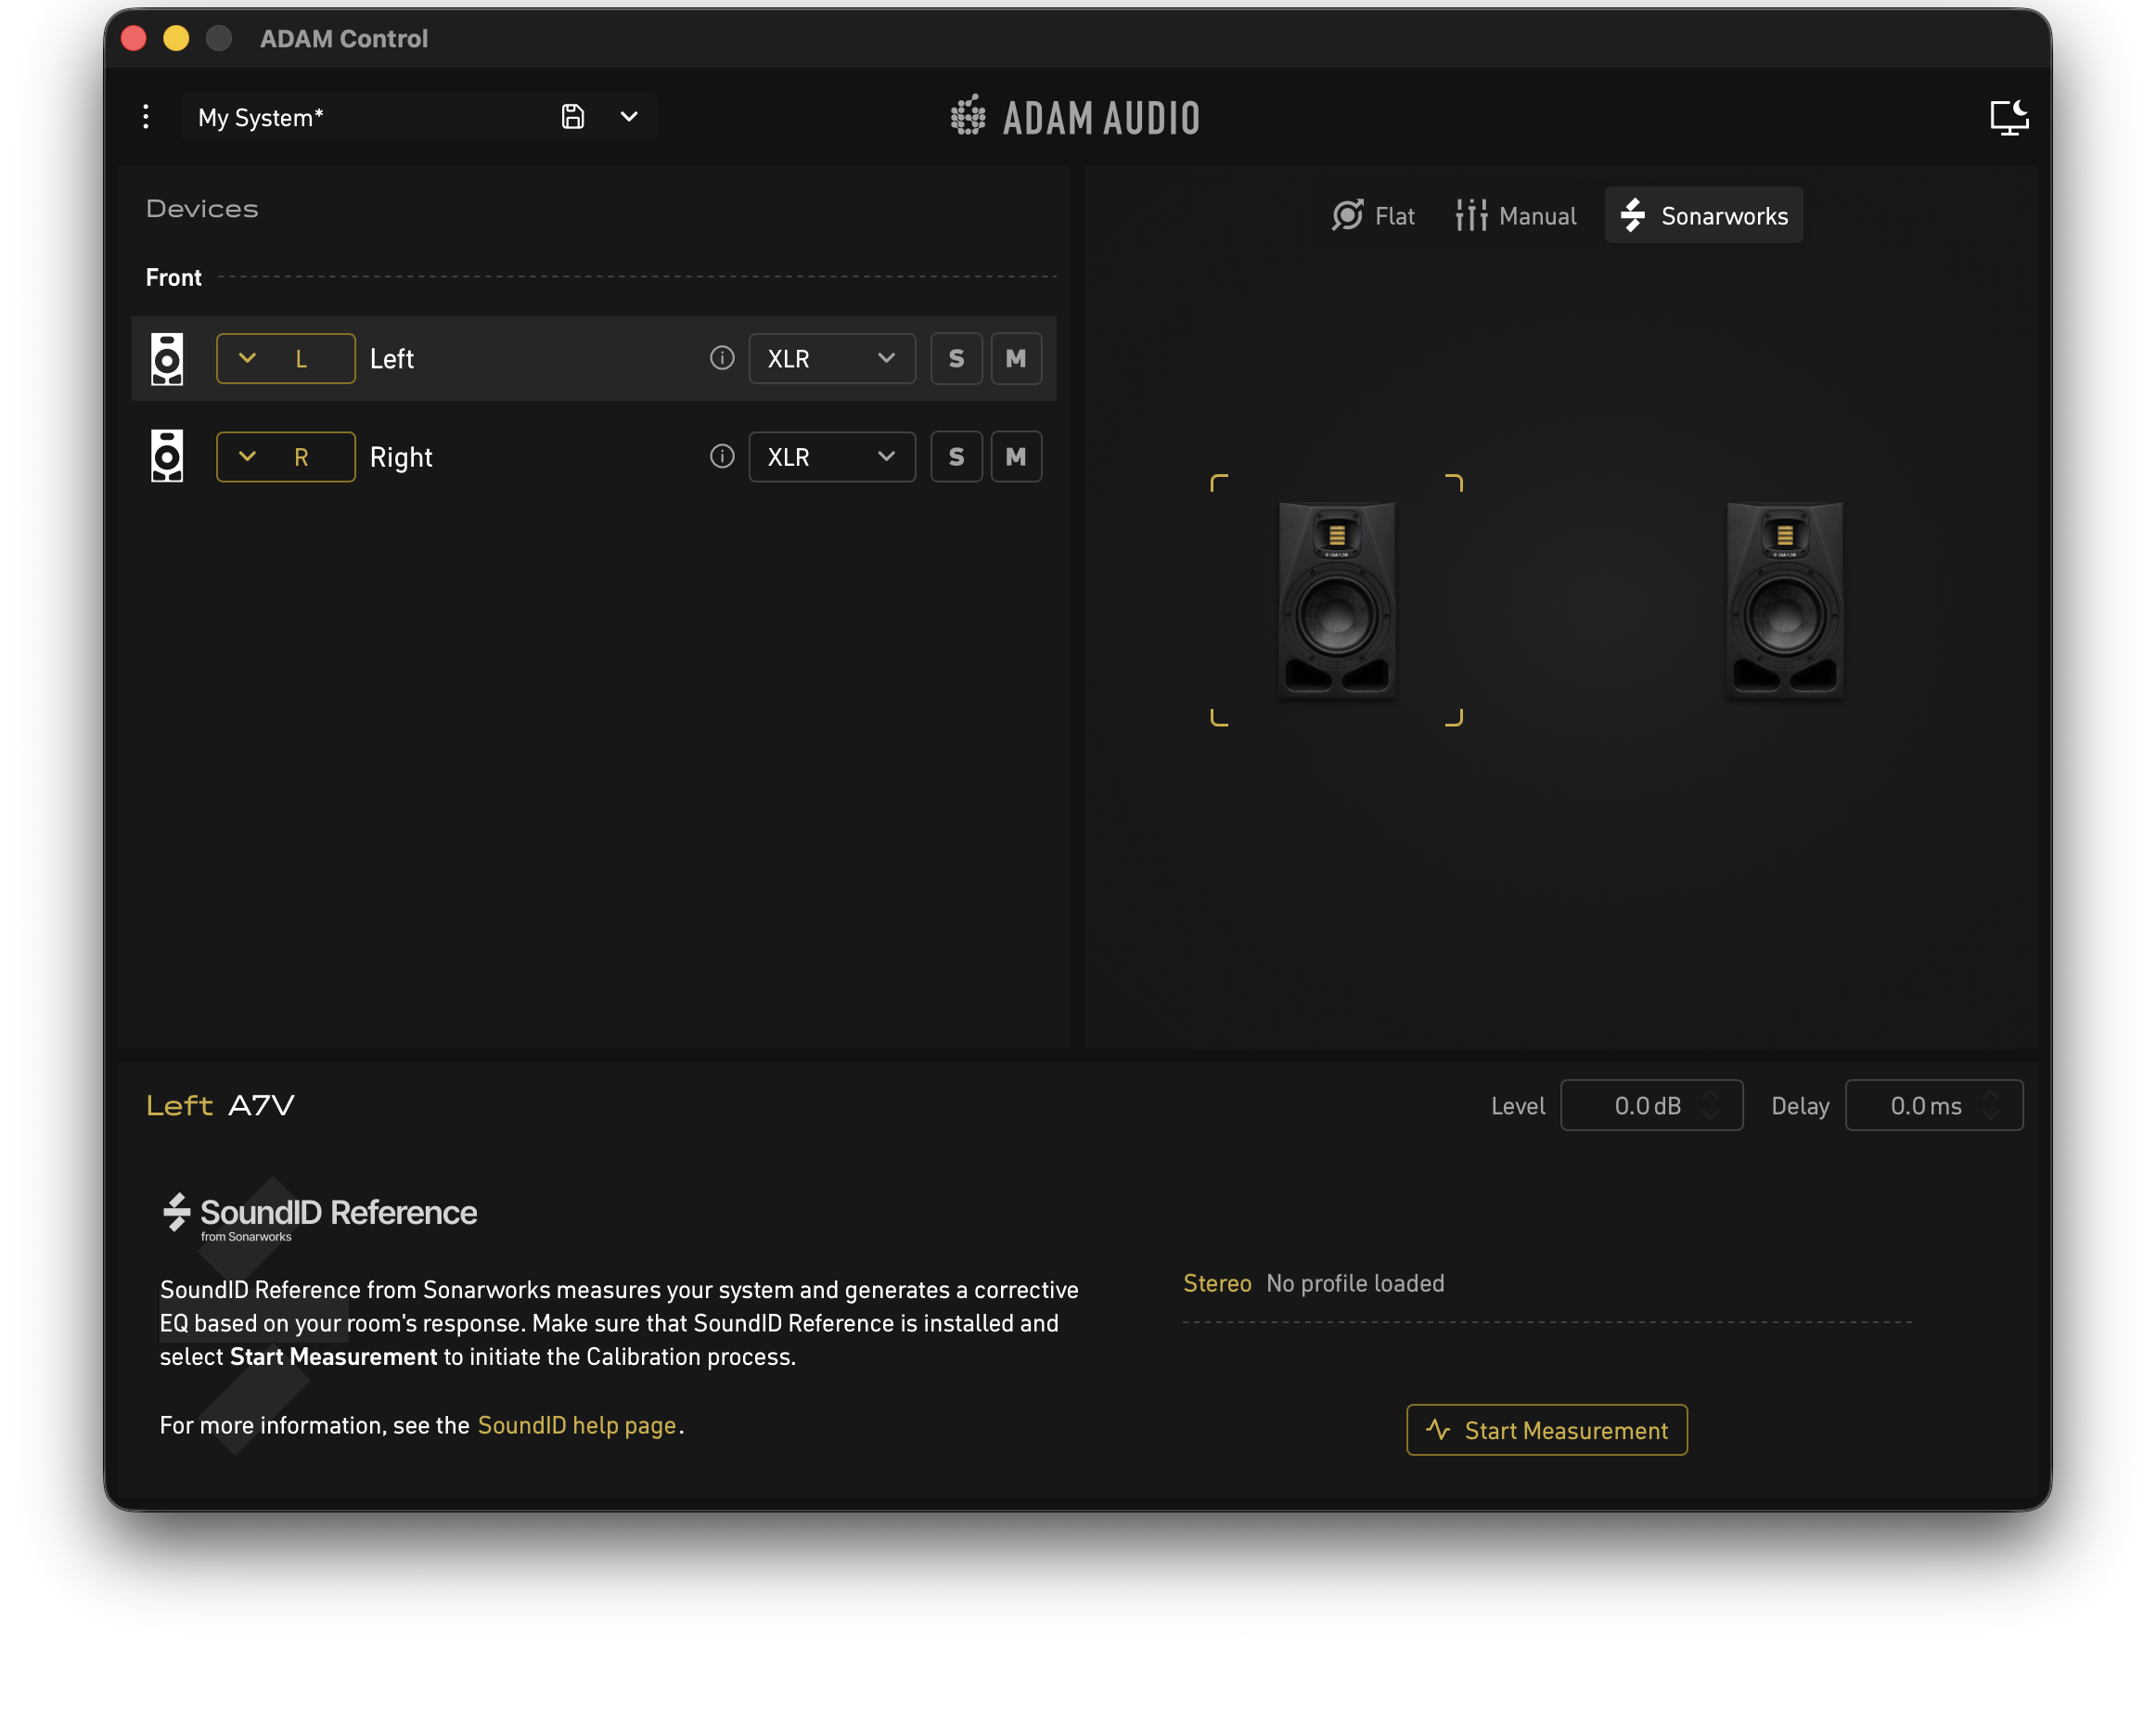This screenshot has width=2156, height=1711.
Task: Solo the Right speaker
Action: tap(957, 457)
